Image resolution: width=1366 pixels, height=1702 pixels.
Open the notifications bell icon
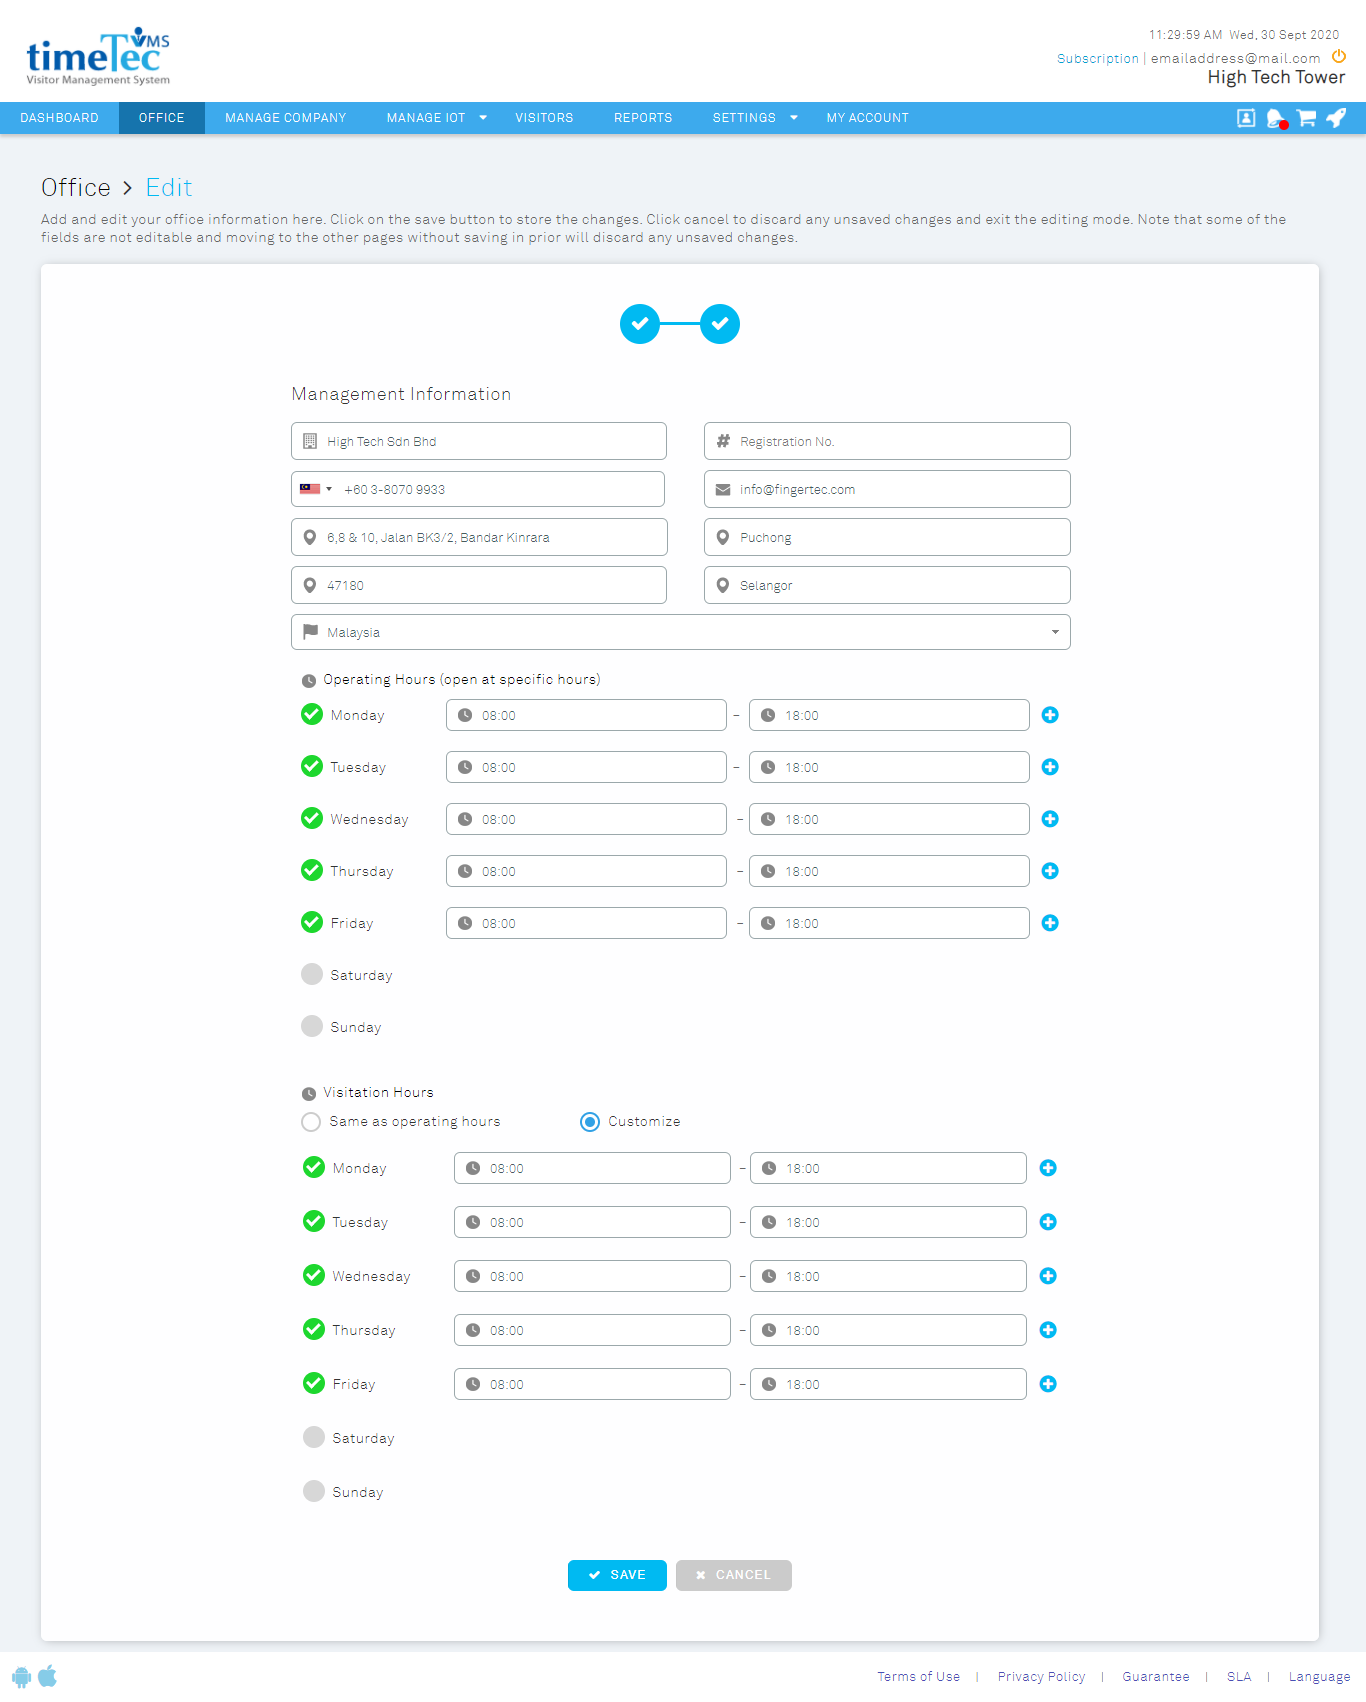pos(1276,119)
